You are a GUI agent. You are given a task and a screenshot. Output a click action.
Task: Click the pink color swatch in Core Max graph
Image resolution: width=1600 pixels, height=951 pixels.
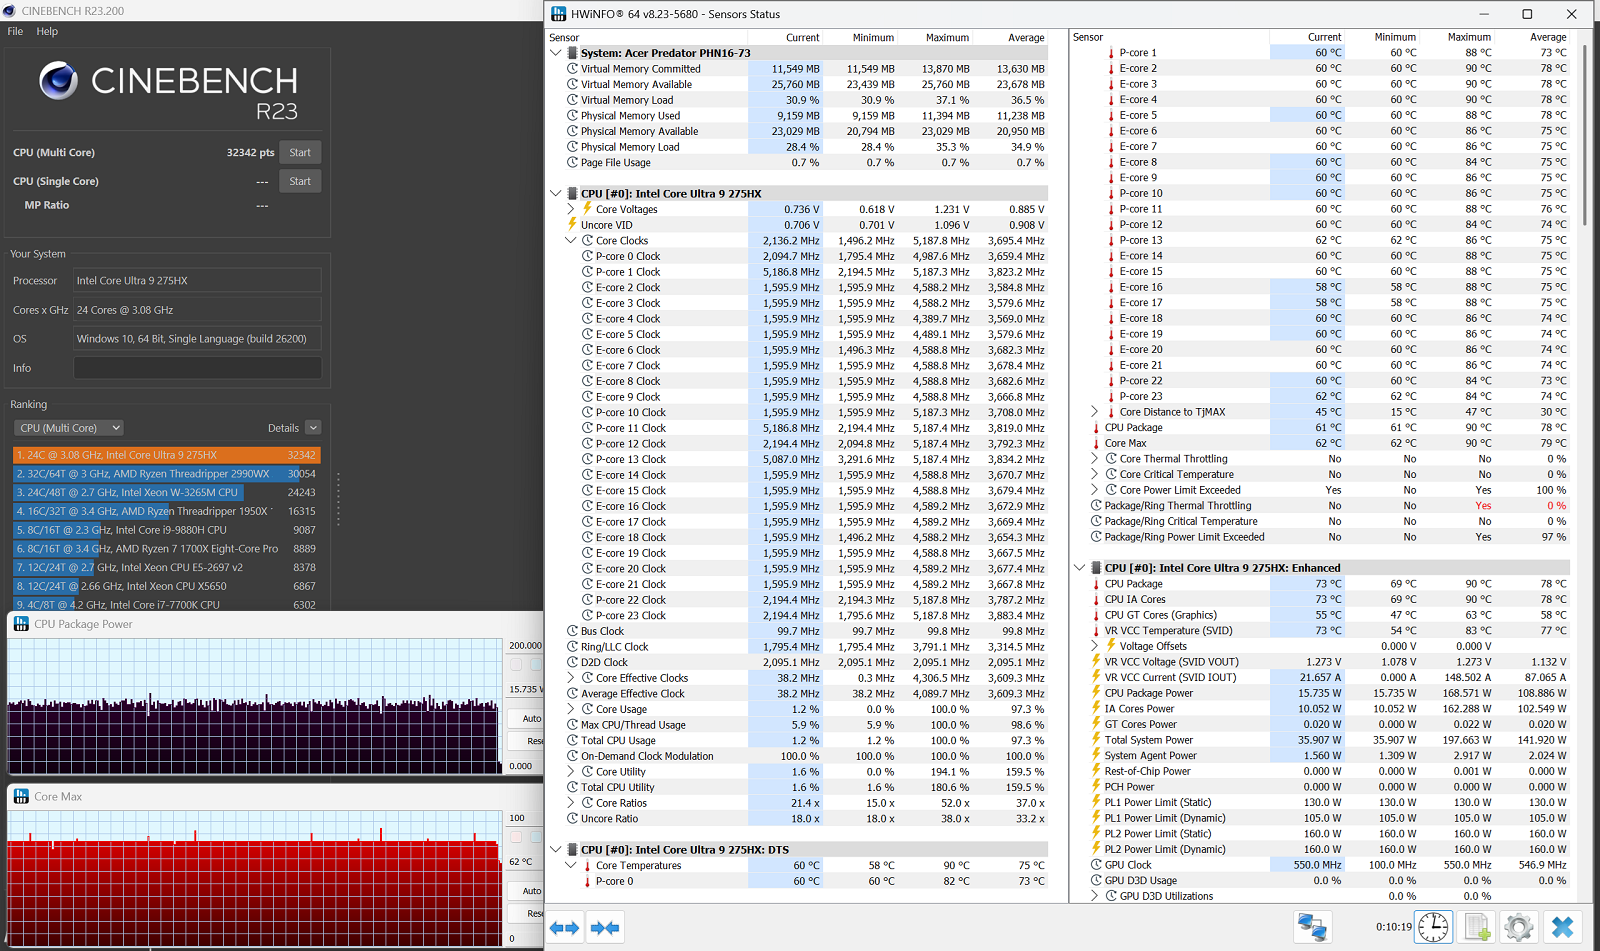coord(516,837)
